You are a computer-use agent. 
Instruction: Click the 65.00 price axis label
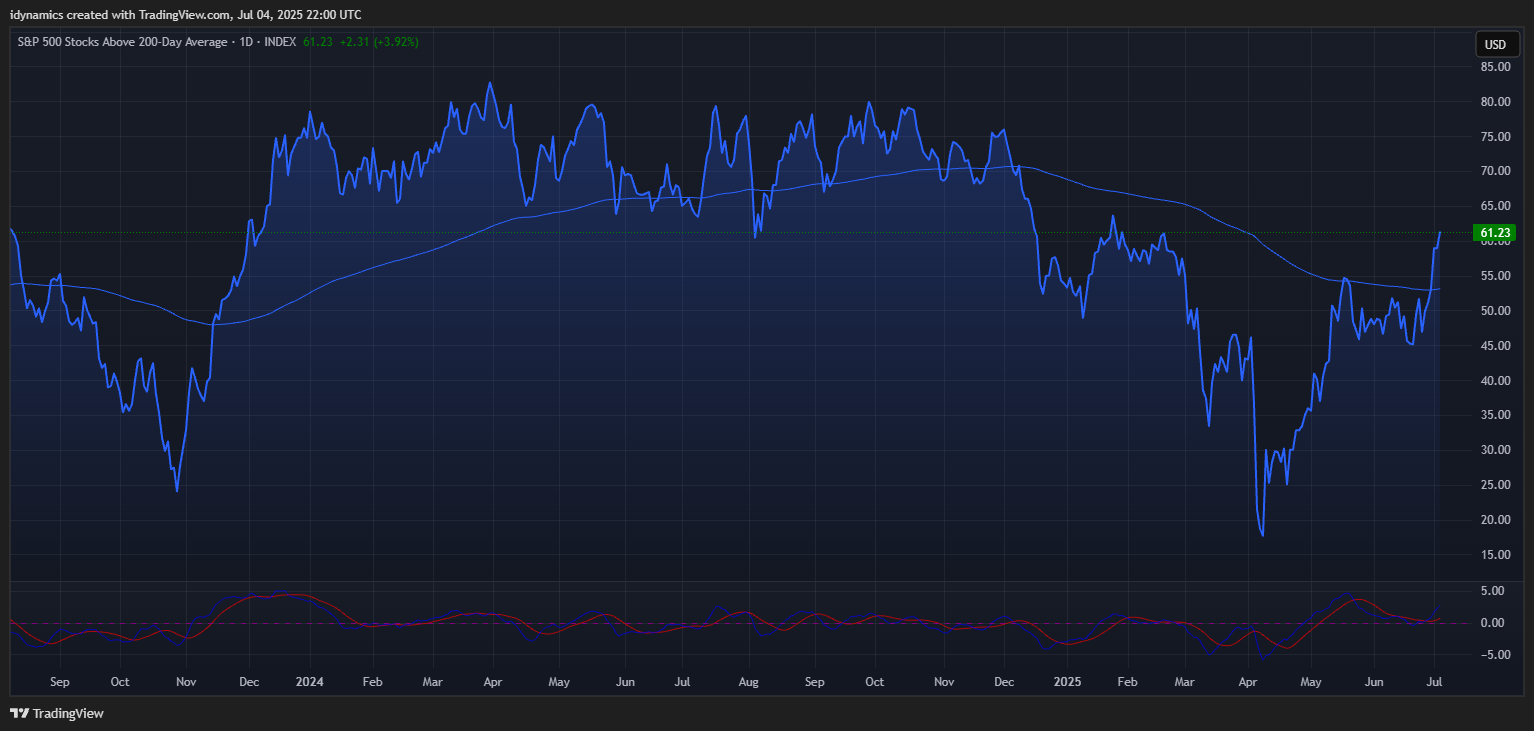(x=1495, y=206)
